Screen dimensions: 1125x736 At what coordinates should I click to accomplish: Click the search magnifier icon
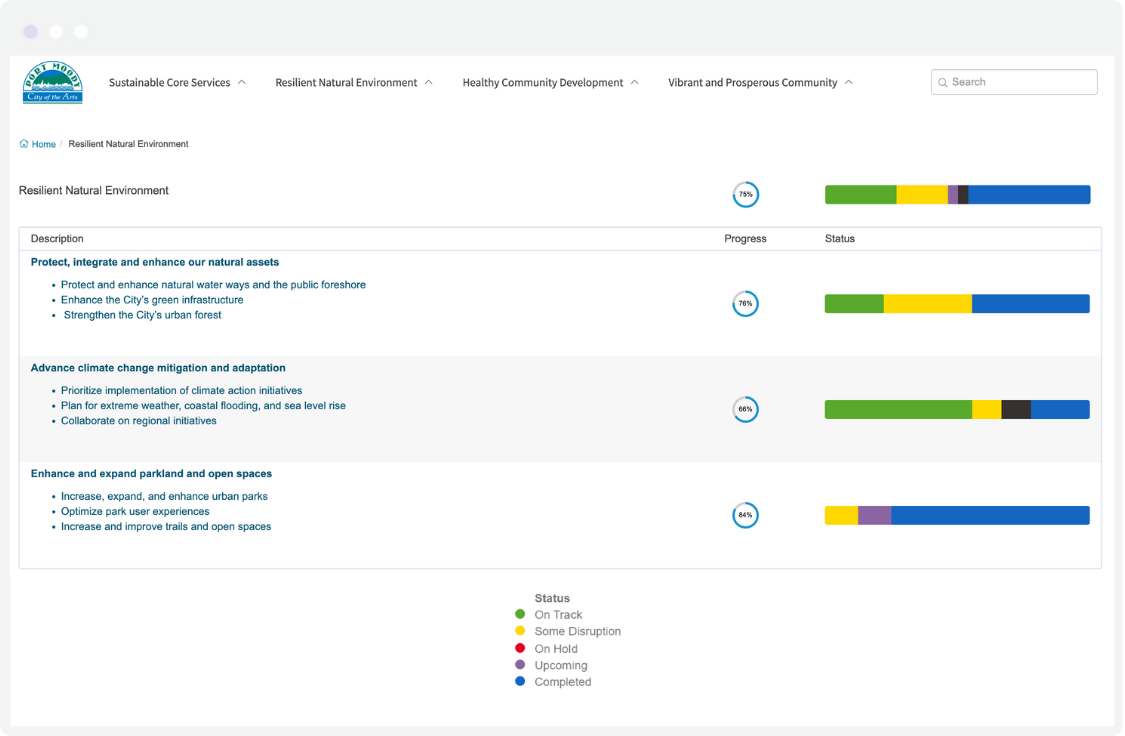click(941, 81)
